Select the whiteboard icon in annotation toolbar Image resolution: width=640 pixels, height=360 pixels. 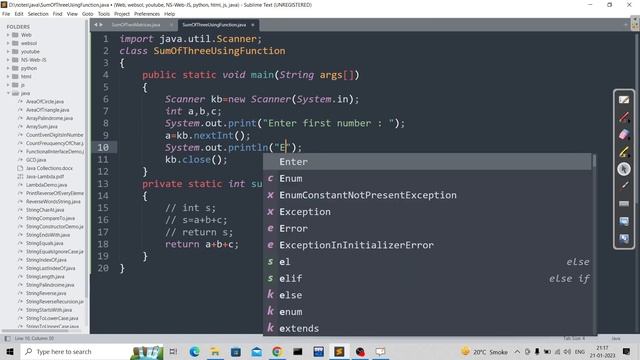tap(624, 100)
